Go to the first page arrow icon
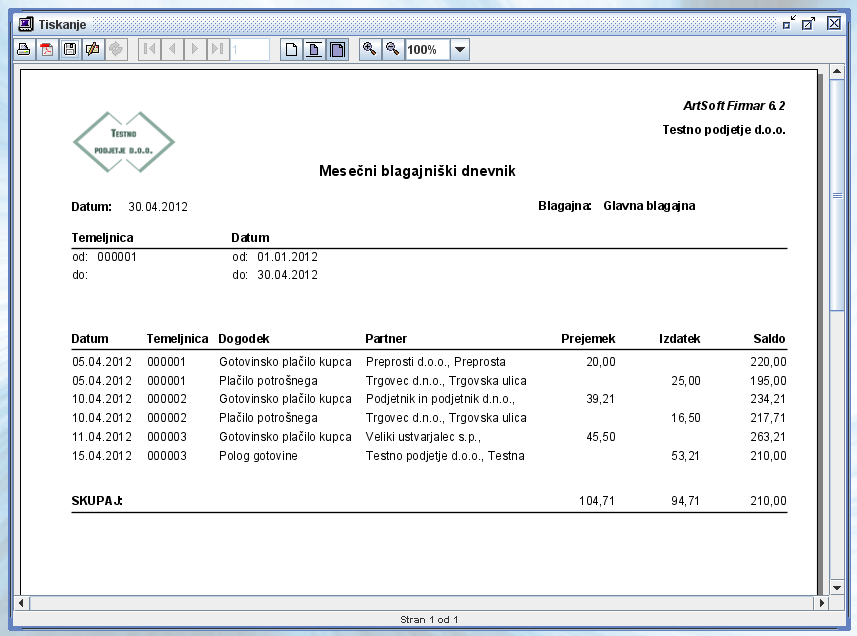This screenshot has width=857, height=636. pyautogui.click(x=149, y=49)
